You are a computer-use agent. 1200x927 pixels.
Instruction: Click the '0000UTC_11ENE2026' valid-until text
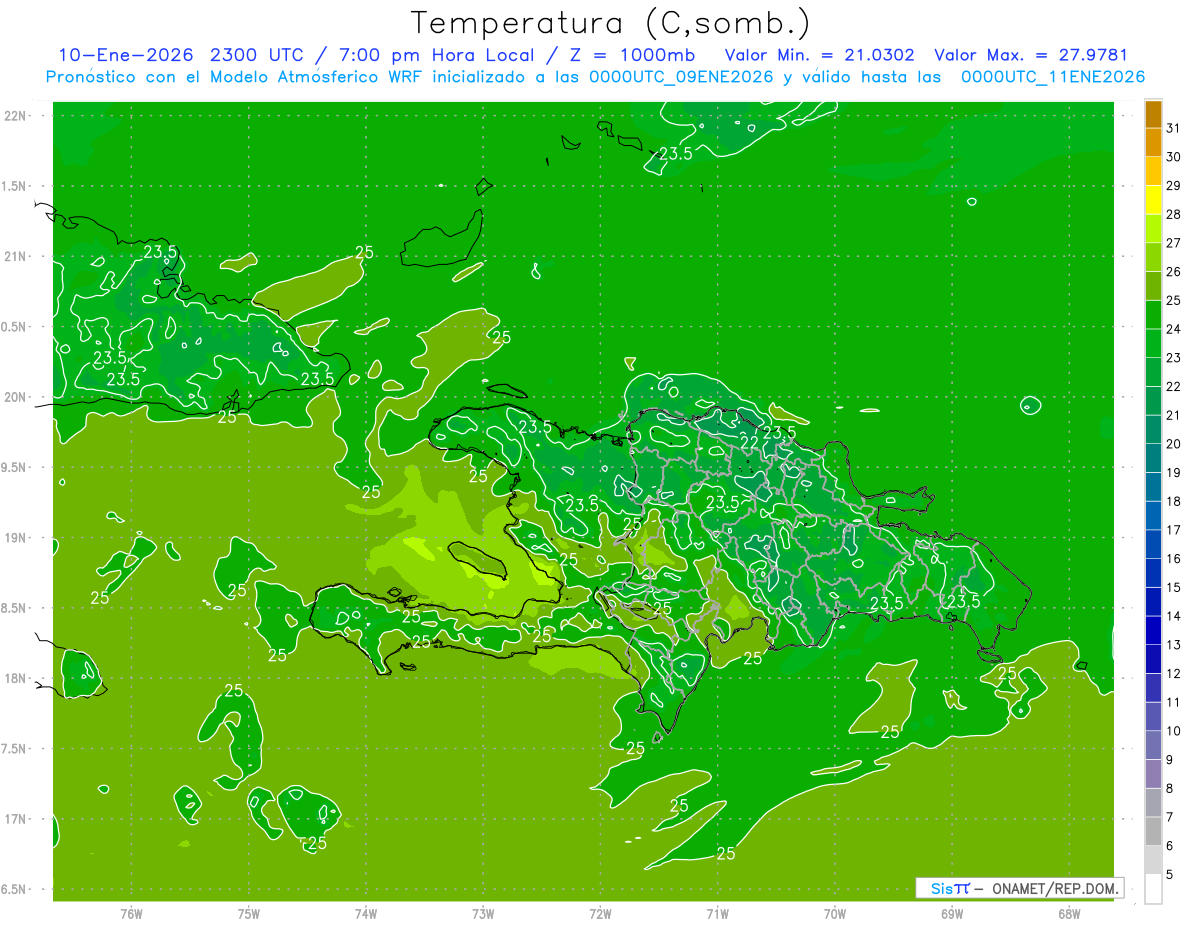1053,77
